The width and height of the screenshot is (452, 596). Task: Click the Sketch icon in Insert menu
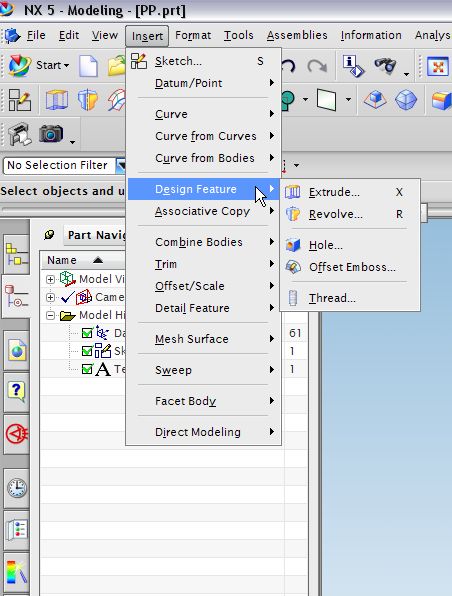(139, 61)
